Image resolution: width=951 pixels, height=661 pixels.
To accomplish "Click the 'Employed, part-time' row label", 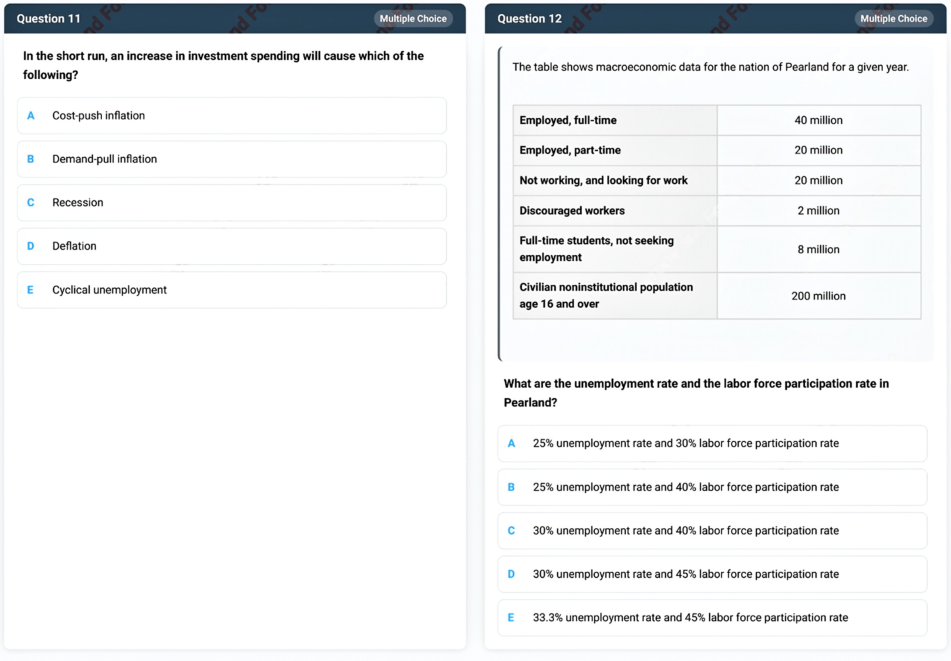I will [x=570, y=150].
